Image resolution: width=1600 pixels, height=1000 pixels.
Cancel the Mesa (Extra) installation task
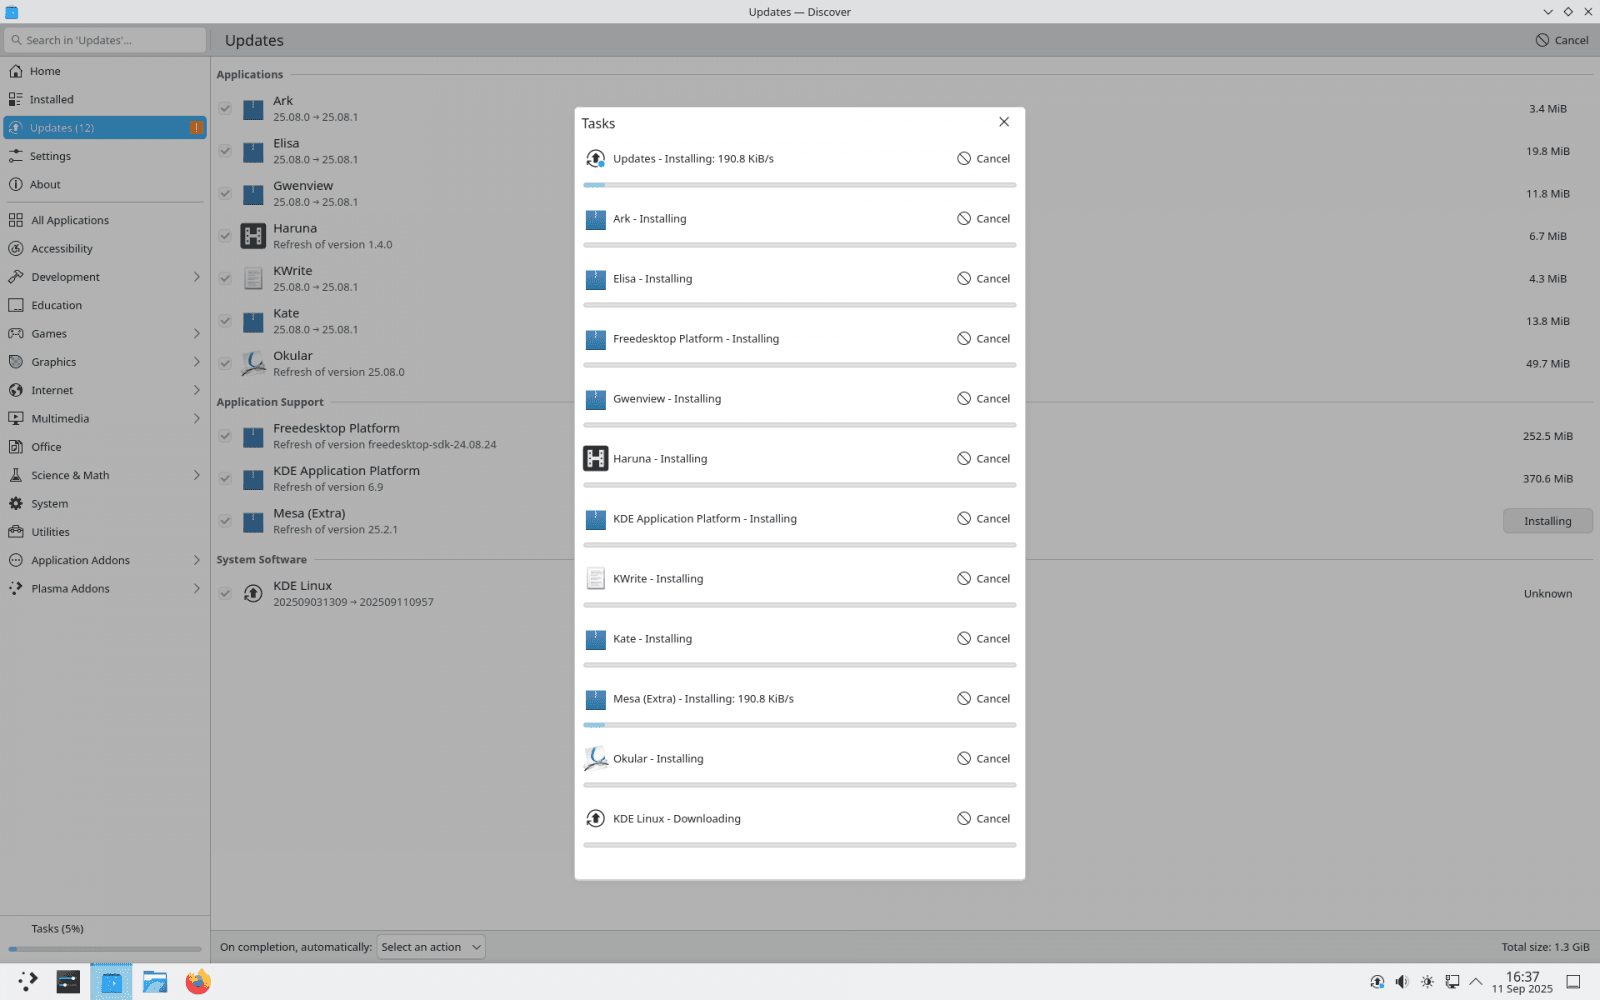click(983, 699)
